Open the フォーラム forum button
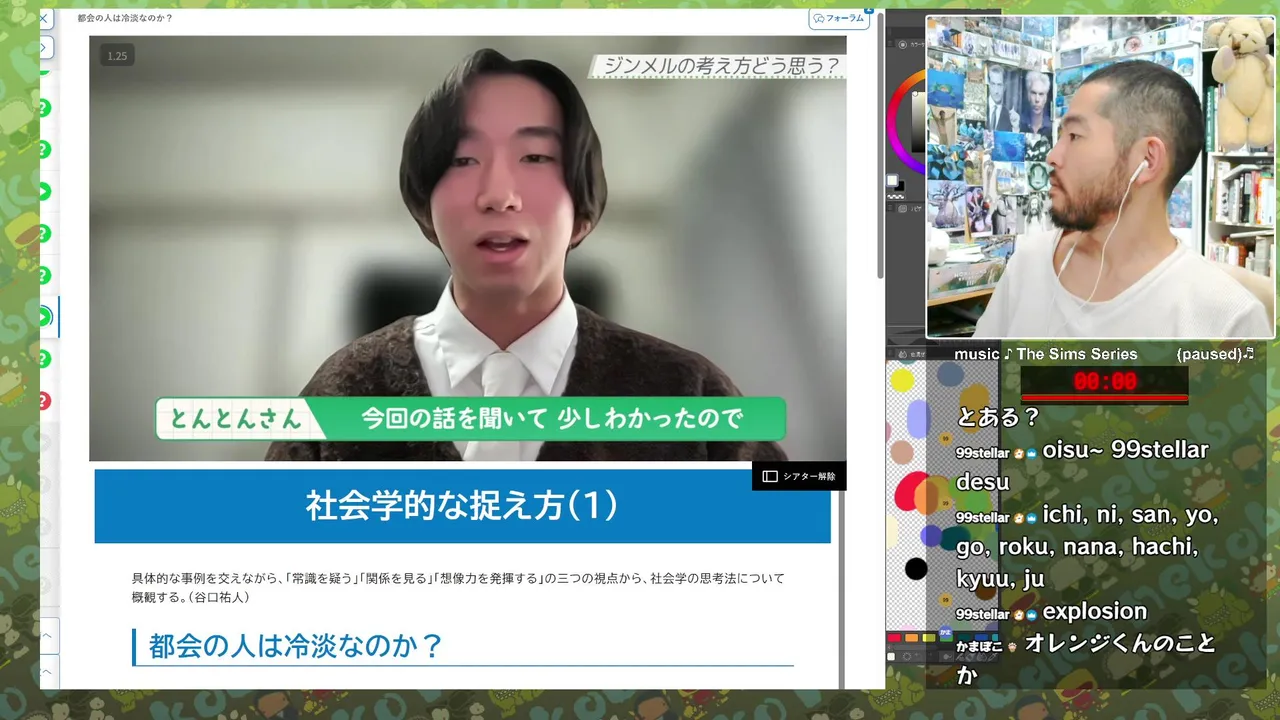1280x720 pixels. pos(839,18)
